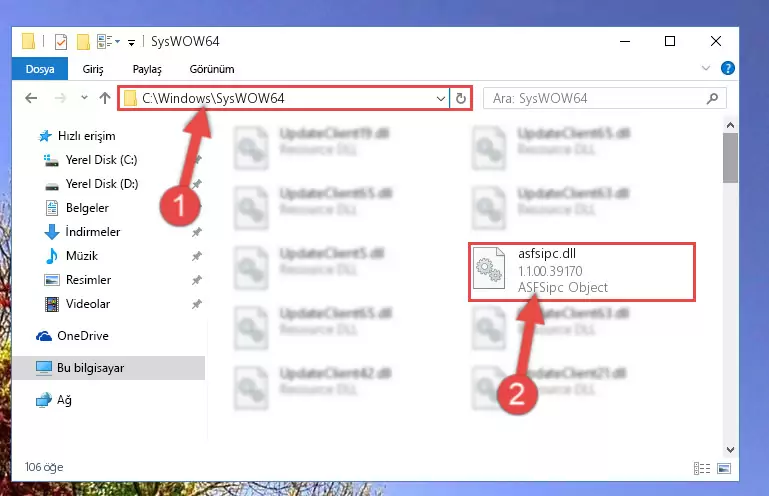Click the Ara: SysWOW64 search field
Viewport: 769px width, 496px height.
click(604, 98)
